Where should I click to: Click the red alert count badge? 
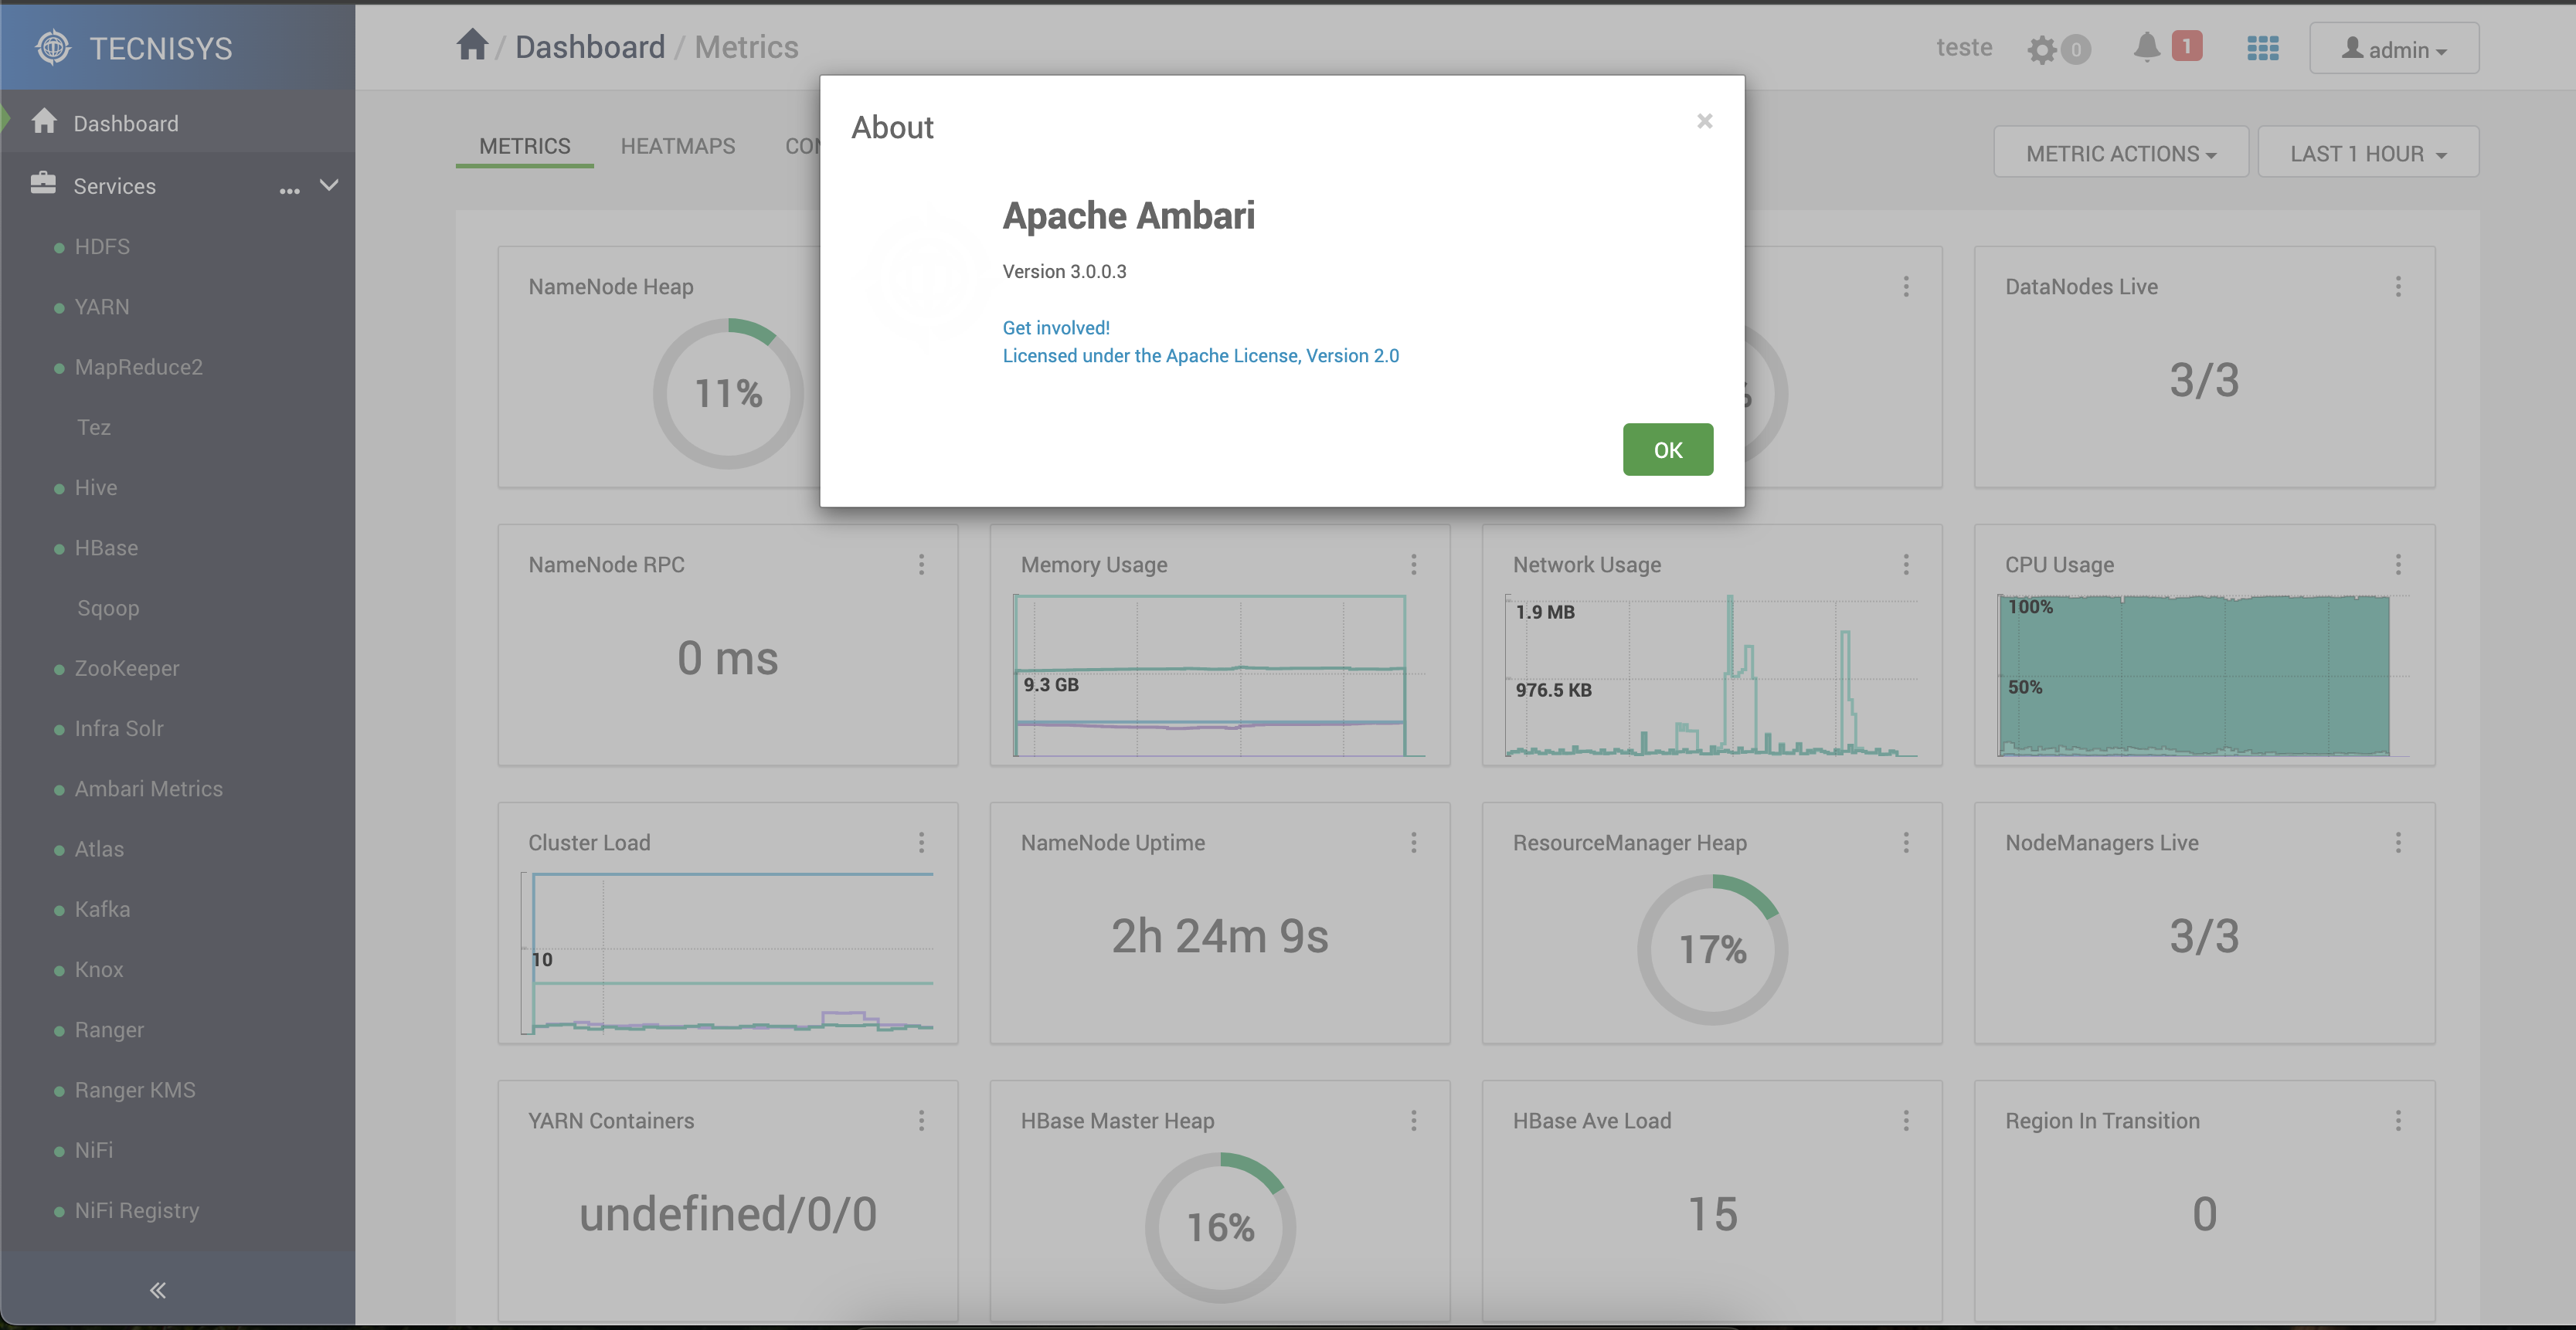[2186, 46]
